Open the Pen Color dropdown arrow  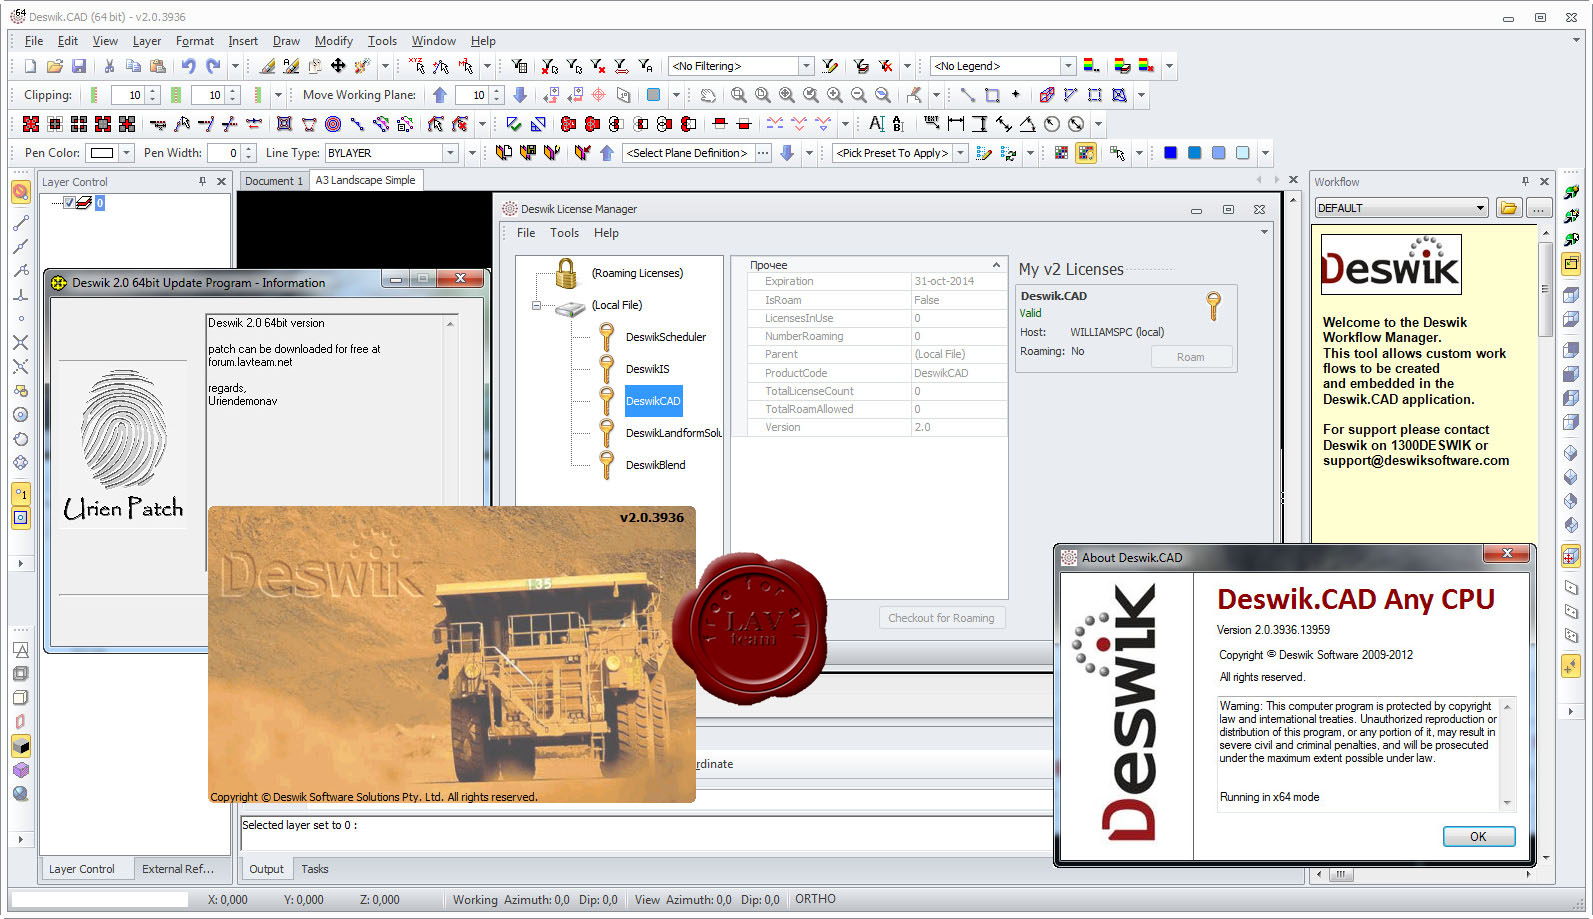tap(126, 153)
